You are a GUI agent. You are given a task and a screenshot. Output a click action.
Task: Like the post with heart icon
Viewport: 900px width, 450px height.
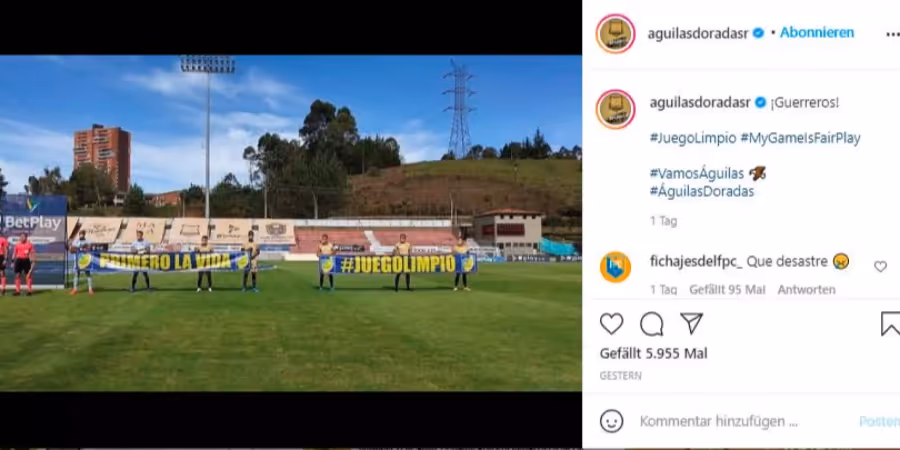point(611,324)
